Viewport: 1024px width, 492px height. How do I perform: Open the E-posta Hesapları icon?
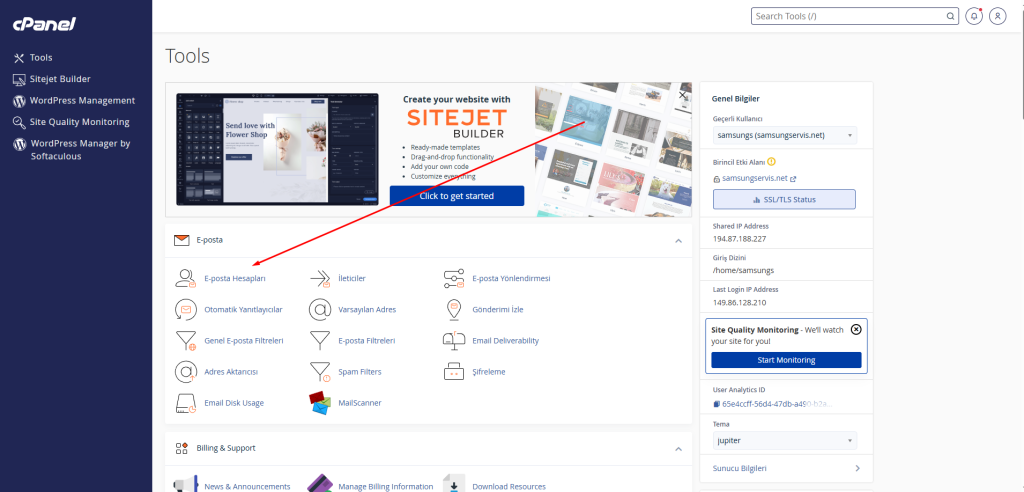(186, 278)
